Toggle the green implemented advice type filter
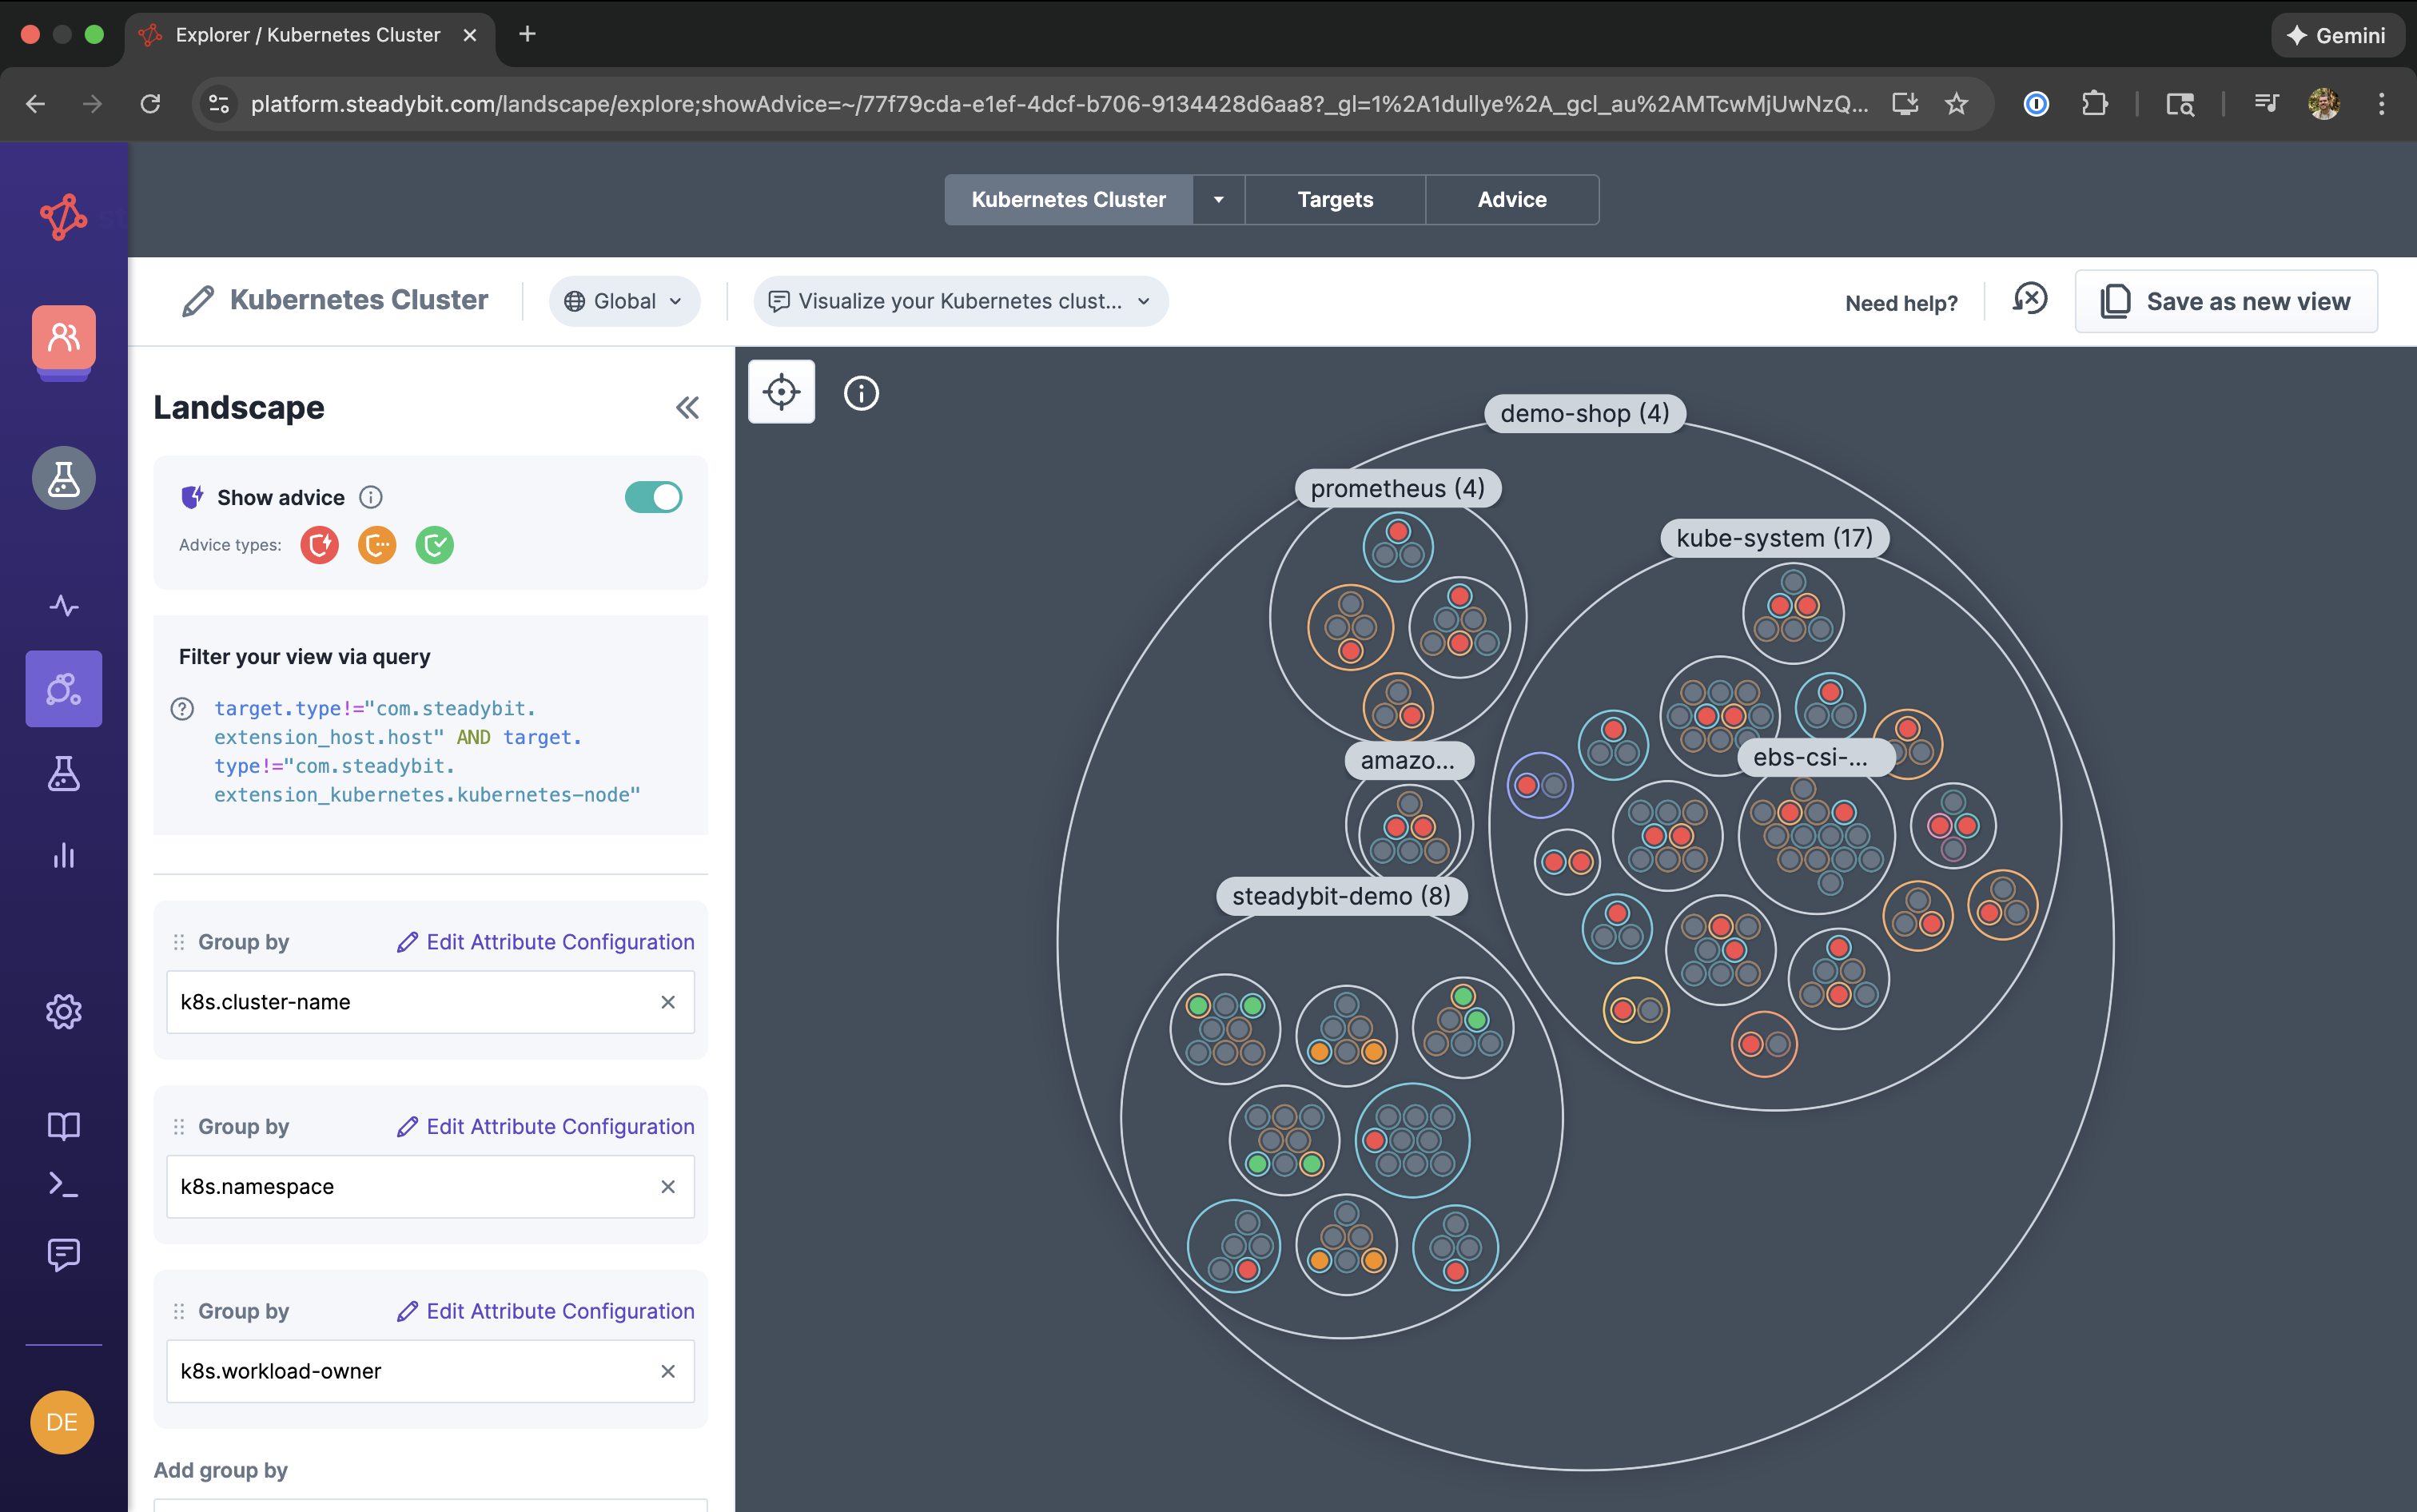This screenshot has height=1512, width=2417. click(434, 545)
